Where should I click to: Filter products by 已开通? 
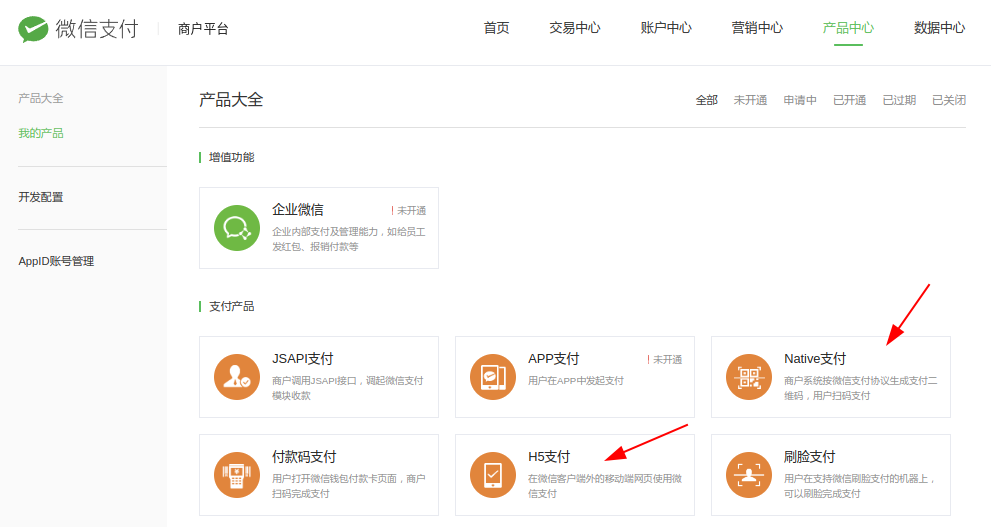tap(849, 100)
